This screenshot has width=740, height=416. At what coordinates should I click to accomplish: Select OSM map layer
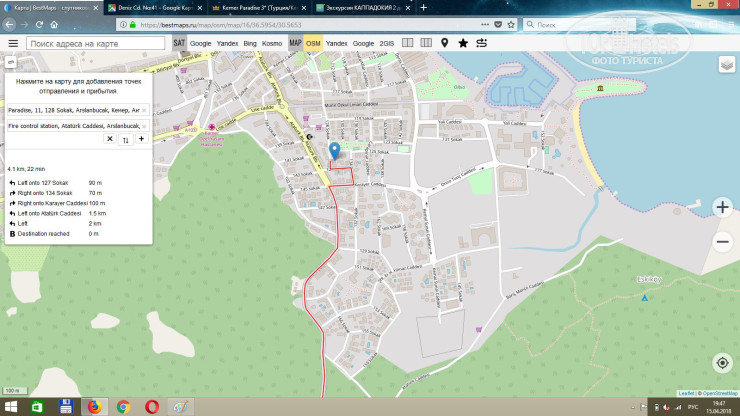[x=313, y=43]
